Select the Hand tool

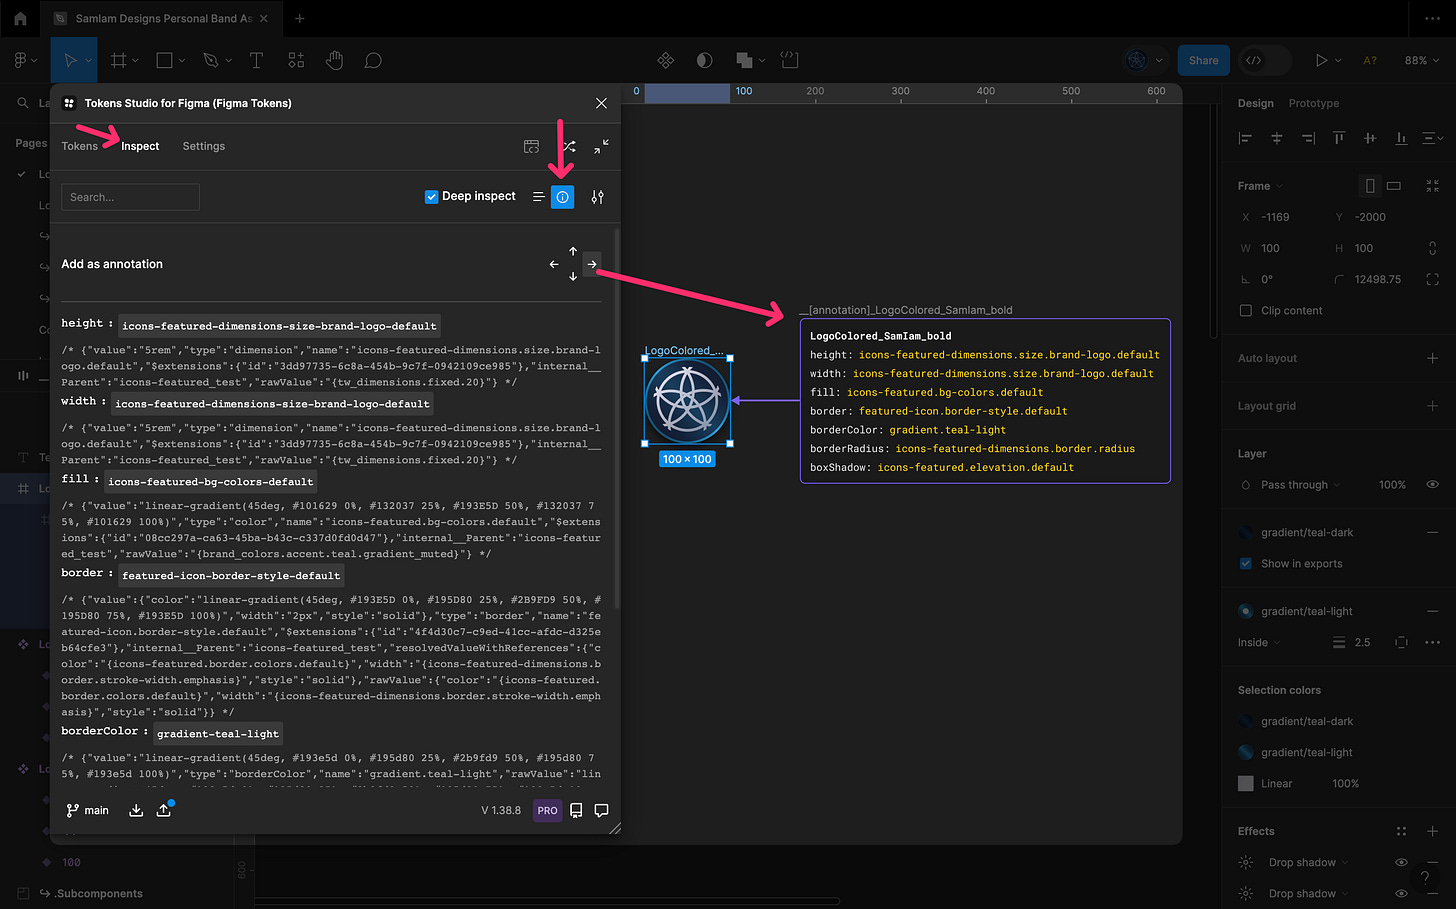(x=334, y=60)
